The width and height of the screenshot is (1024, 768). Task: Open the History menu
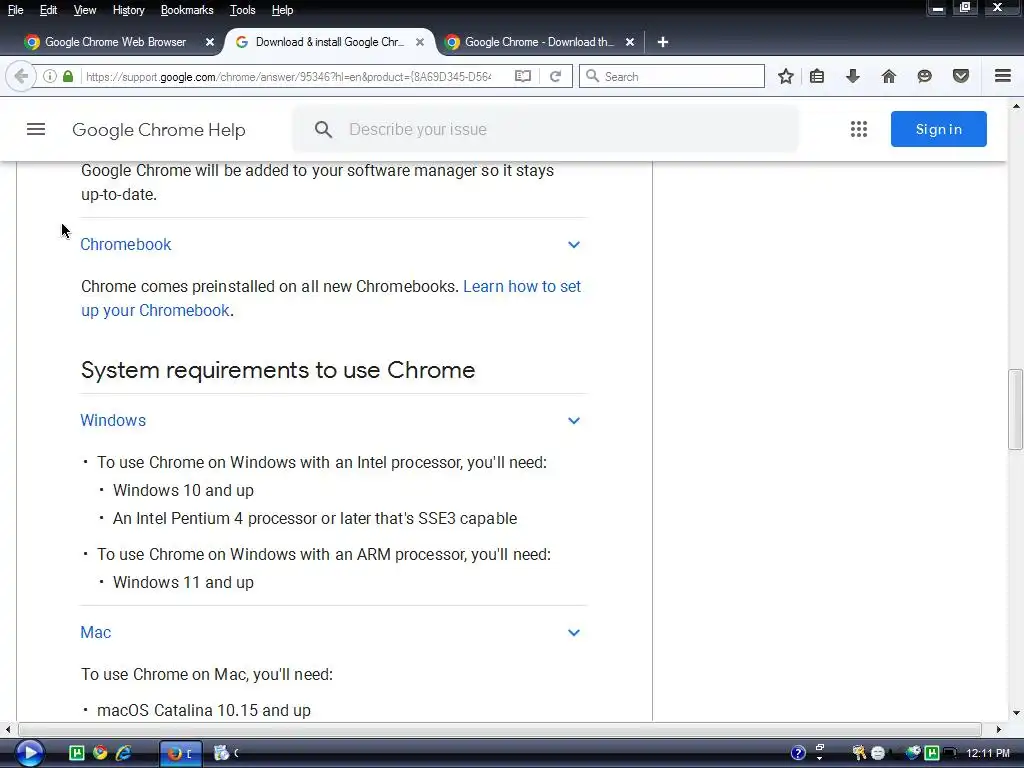(x=128, y=10)
